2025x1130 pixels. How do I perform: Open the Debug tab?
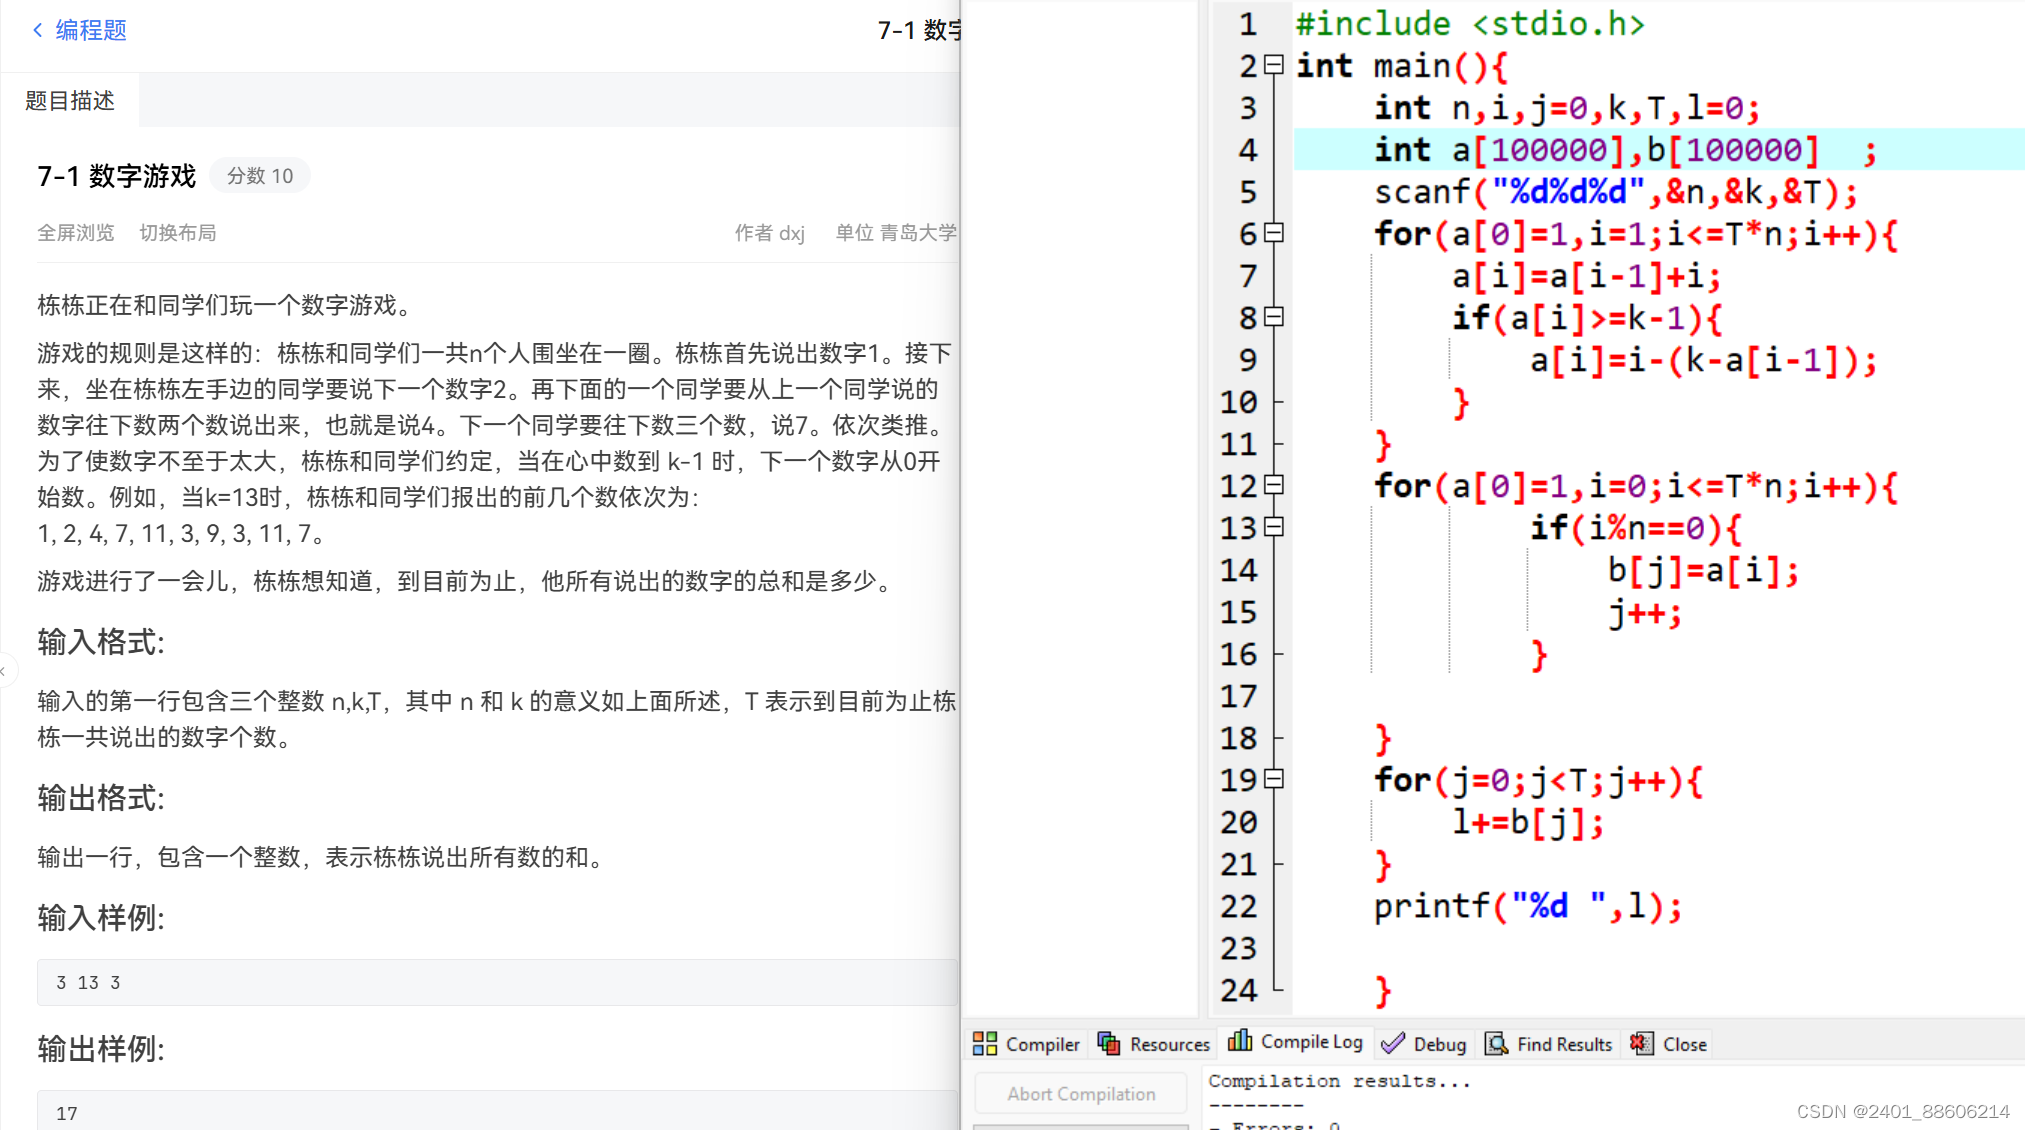click(x=1424, y=1044)
